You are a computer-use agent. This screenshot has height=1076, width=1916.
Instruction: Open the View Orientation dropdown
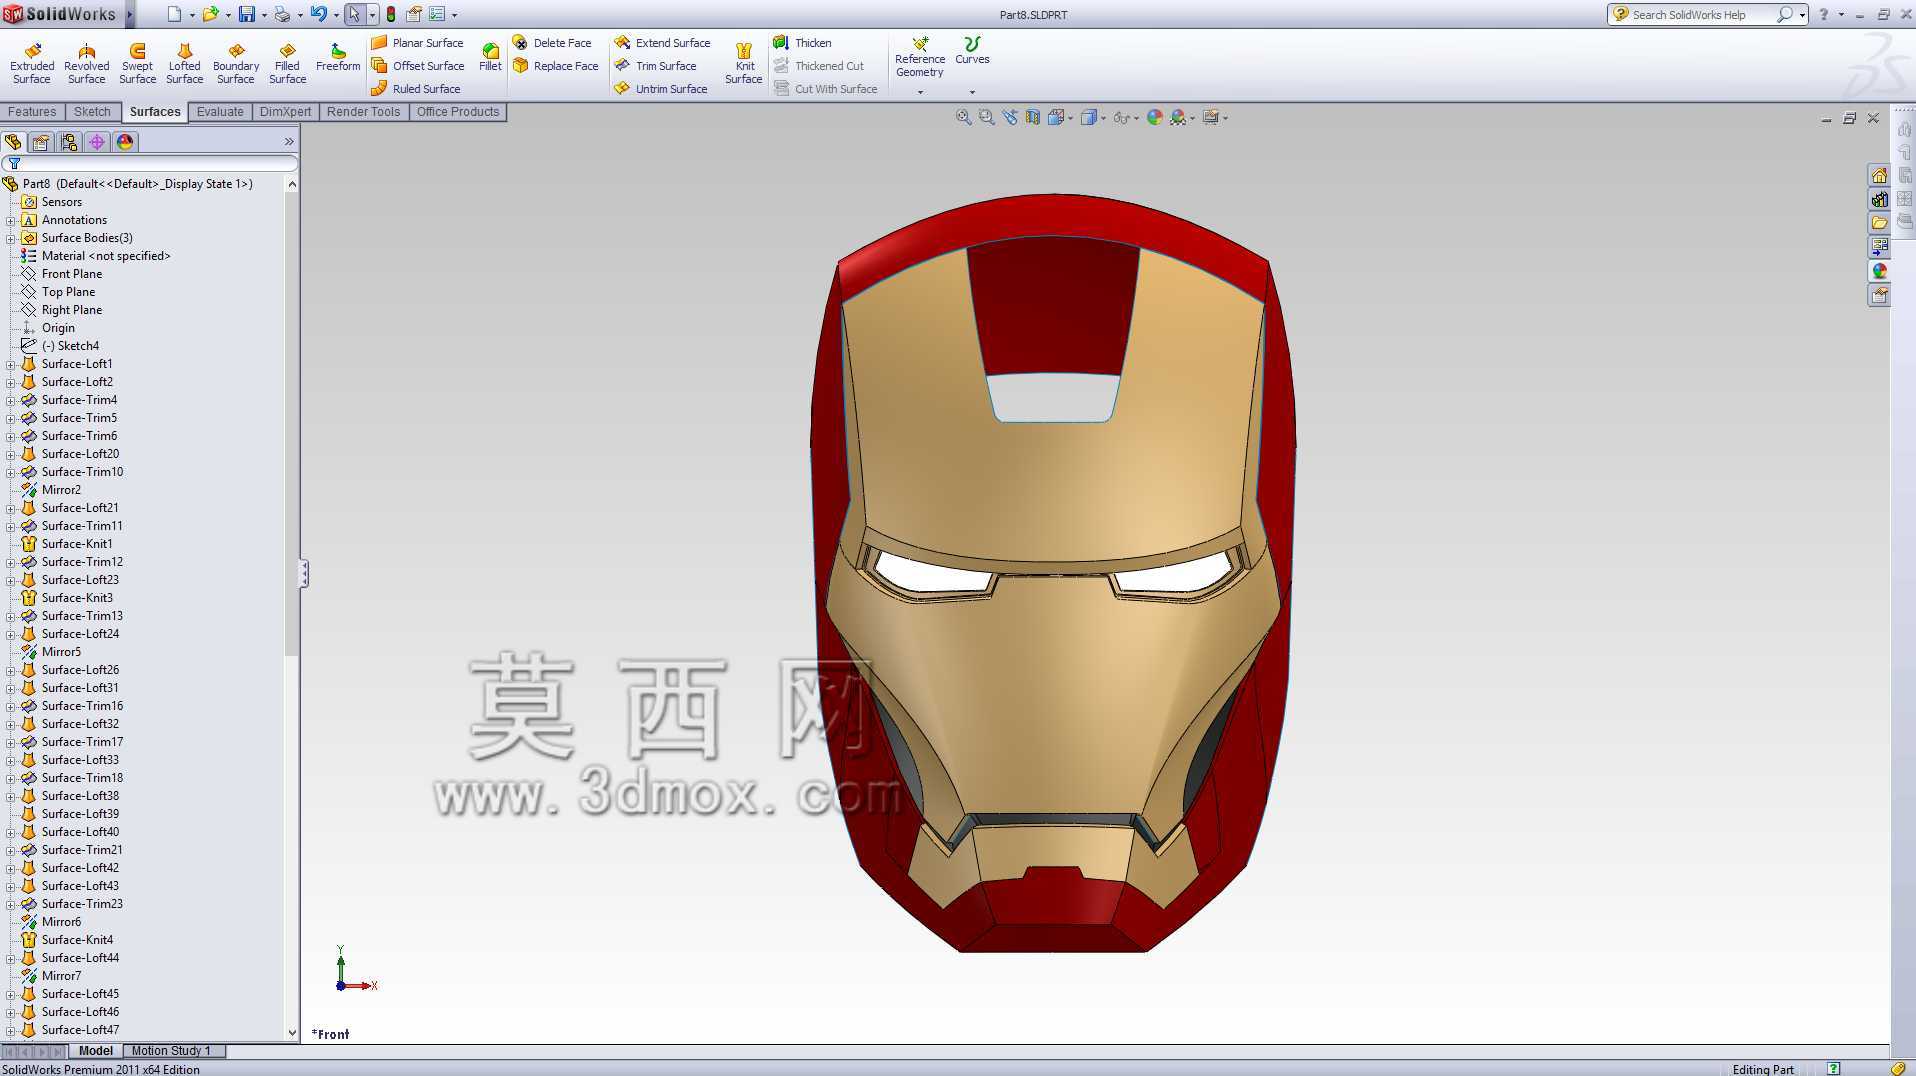click(1058, 117)
